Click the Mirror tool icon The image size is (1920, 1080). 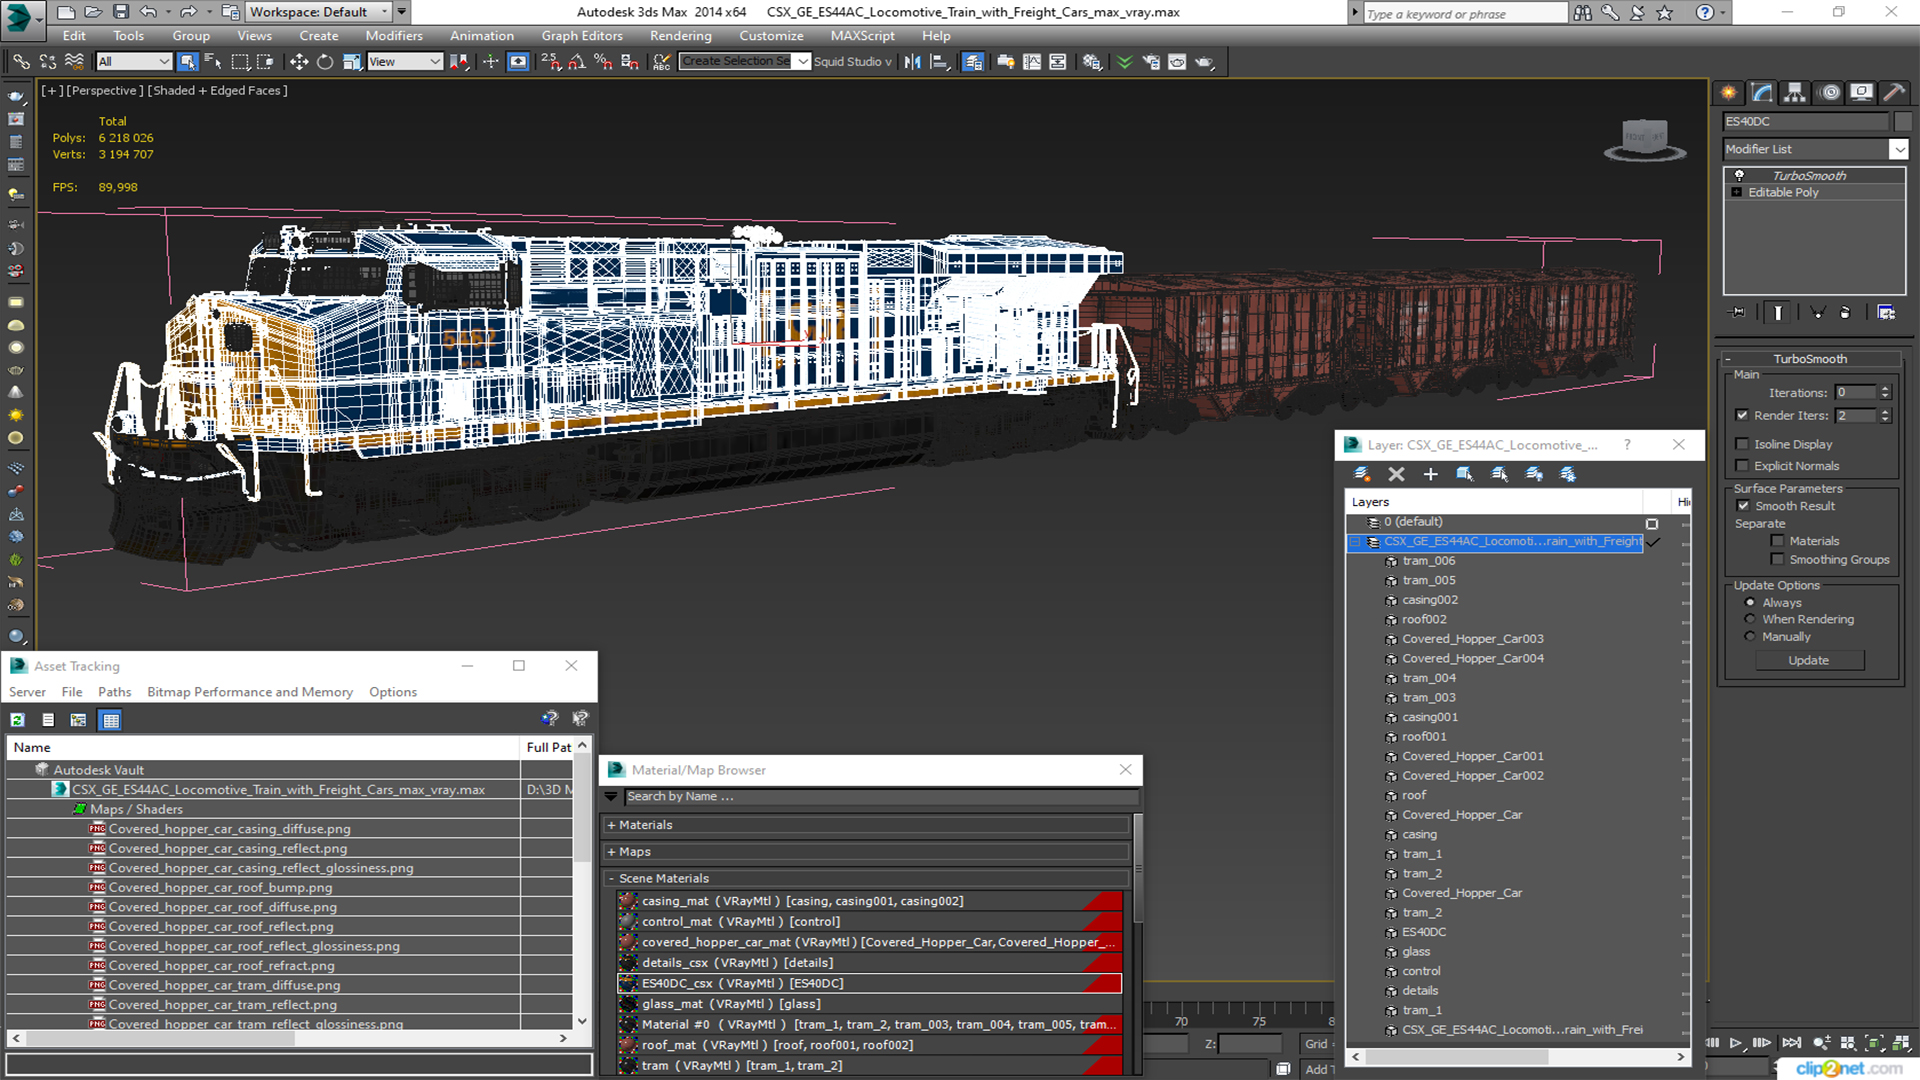pyautogui.click(x=912, y=62)
